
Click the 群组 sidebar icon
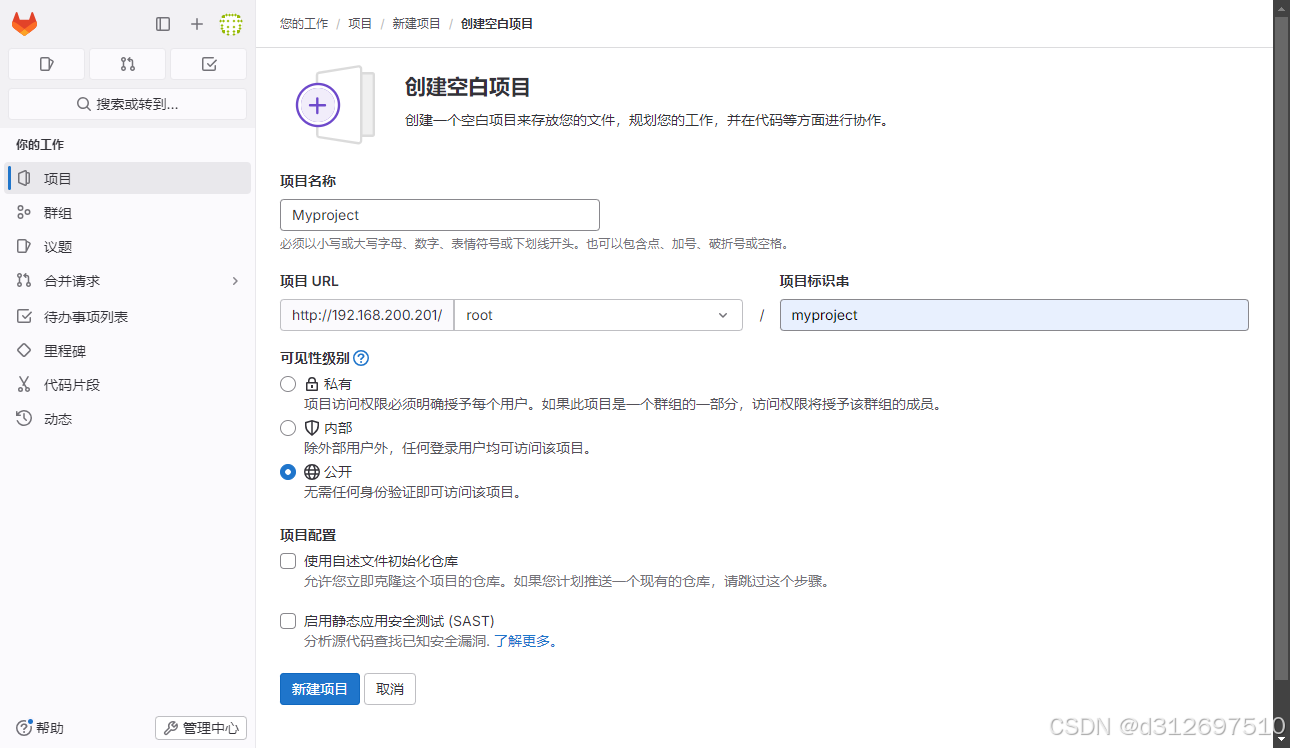pyautogui.click(x=24, y=212)
